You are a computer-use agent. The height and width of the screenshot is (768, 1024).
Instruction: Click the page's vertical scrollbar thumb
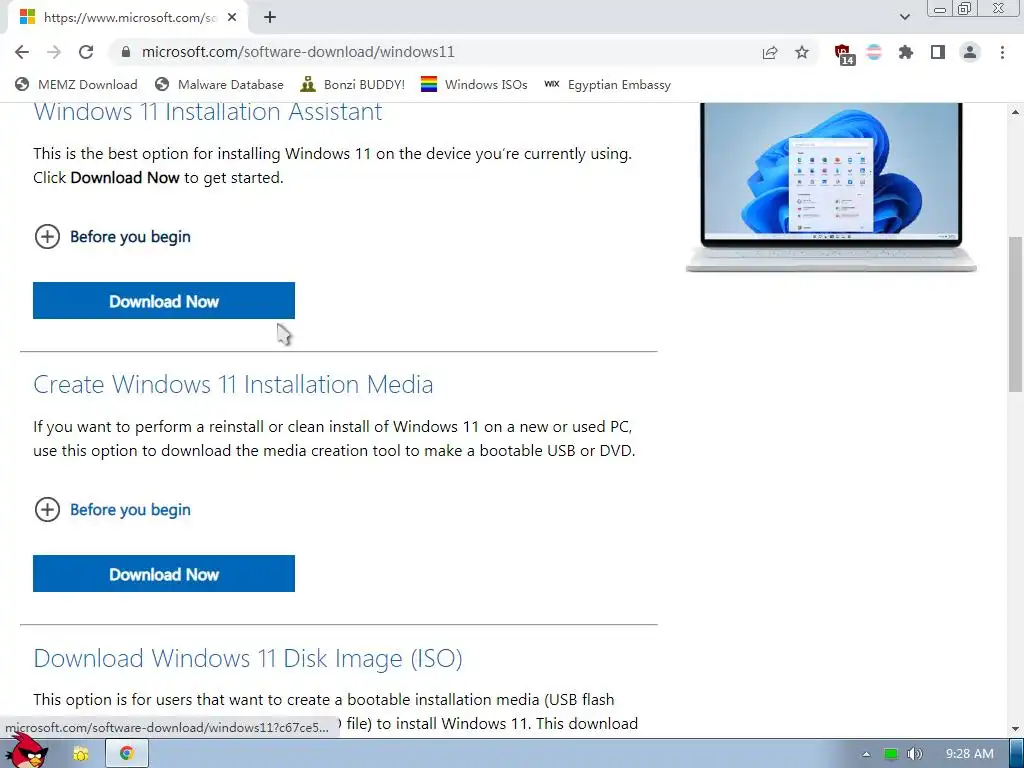point(1015,313)
